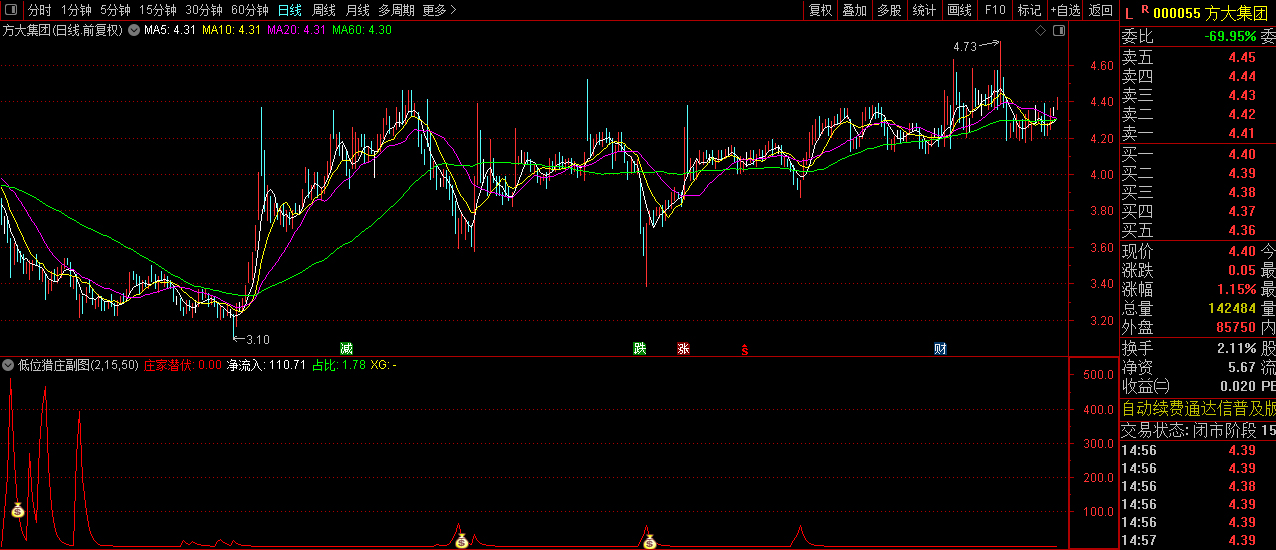Toggle the small square chart window icon

[x=1056, y=31]
